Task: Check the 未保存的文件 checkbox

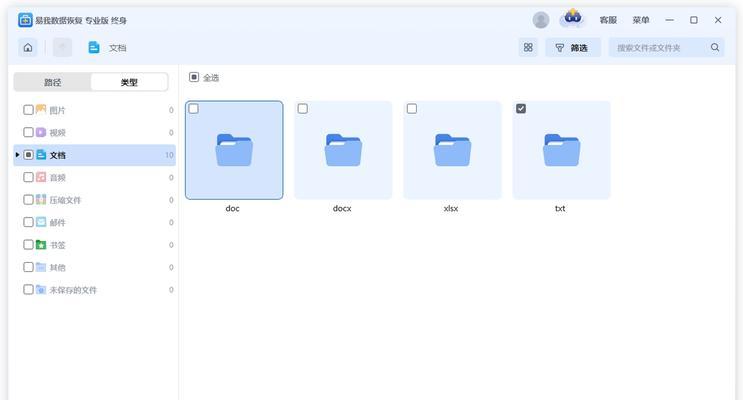Action: (x=28, y=289)
